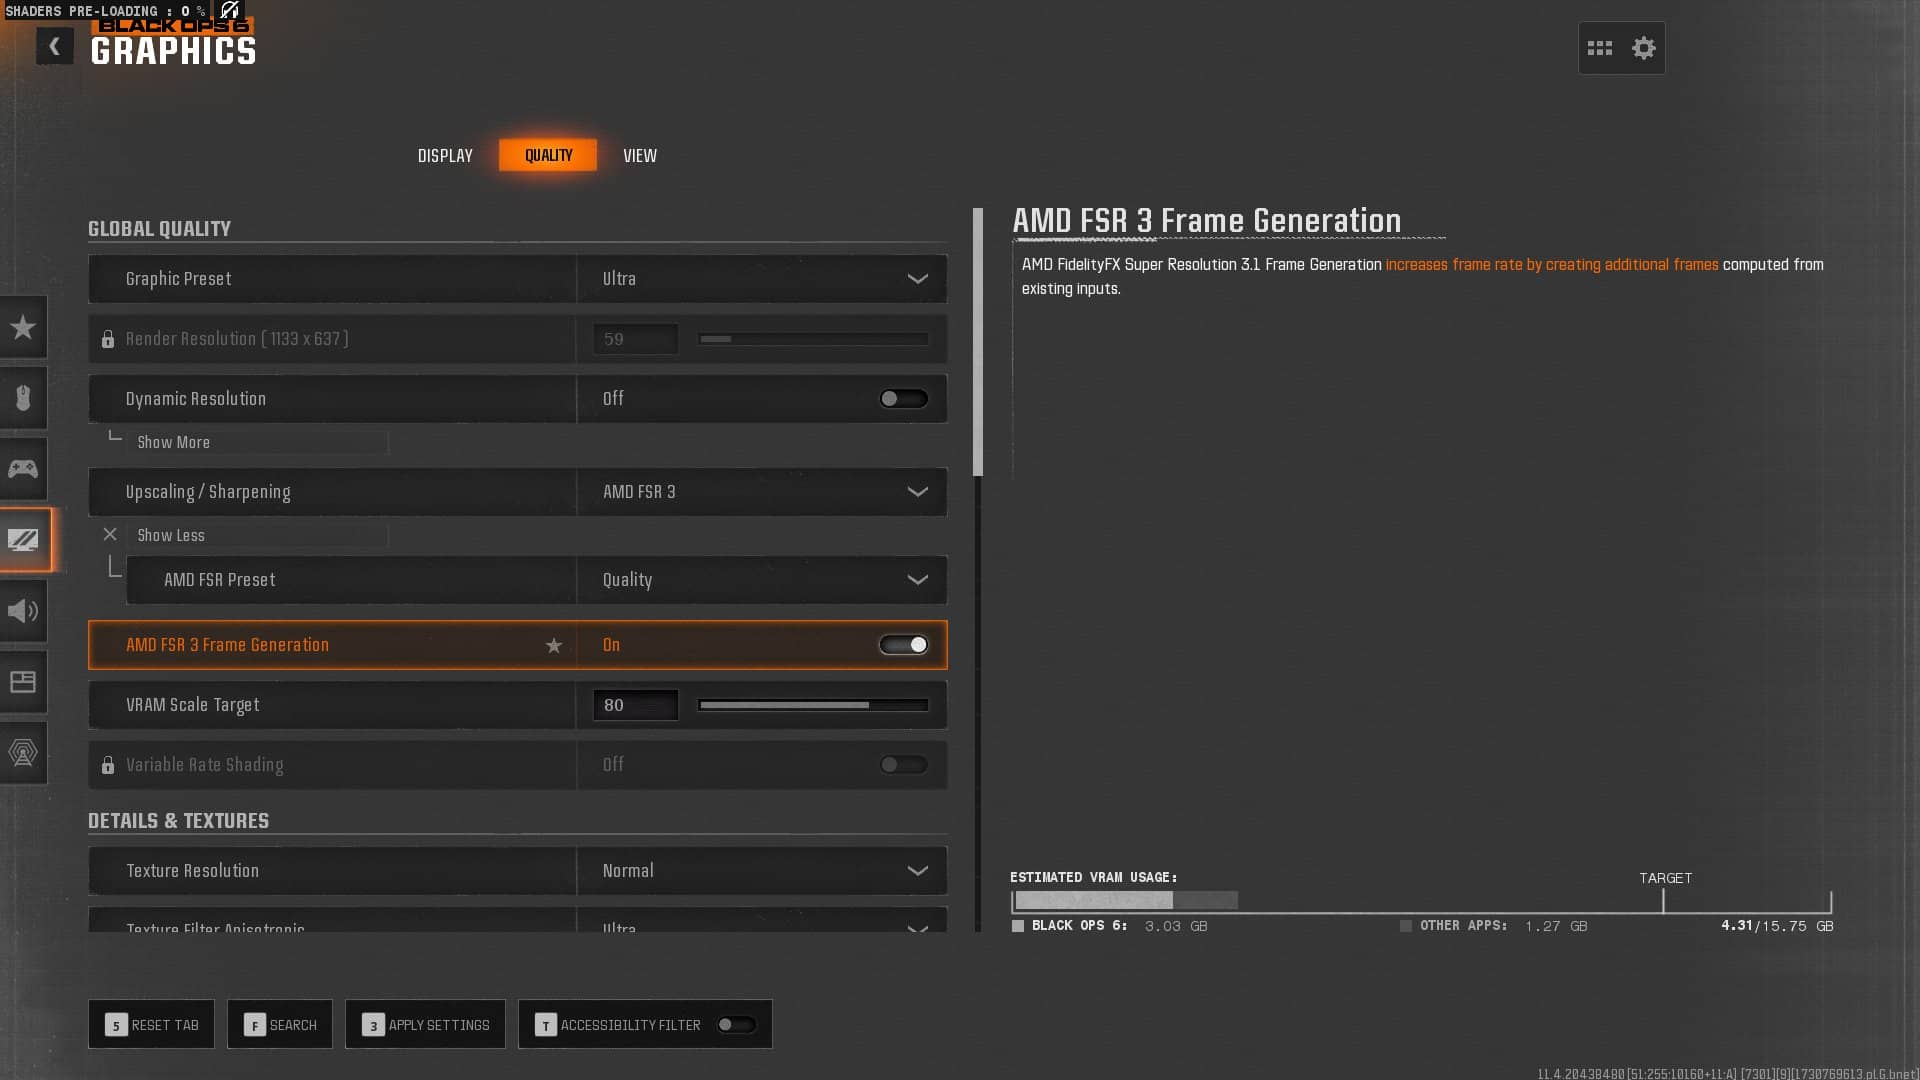The width and height of the screenshot is (1920, 1080).
Task: Switch to the View tab
Action: pos(640,156)
